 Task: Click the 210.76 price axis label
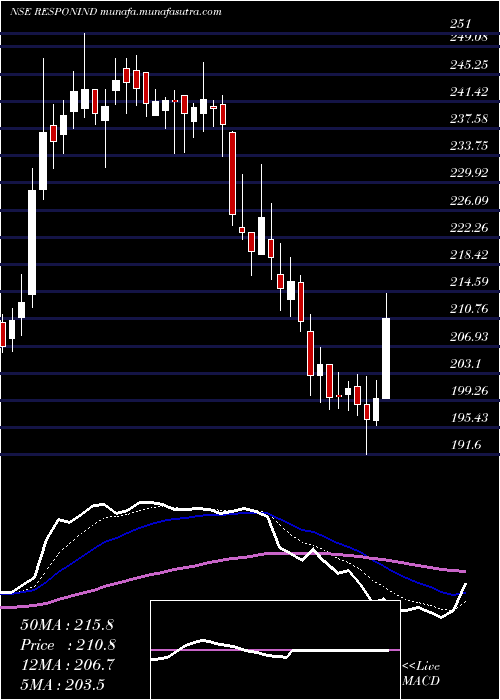tap(468, 309)
